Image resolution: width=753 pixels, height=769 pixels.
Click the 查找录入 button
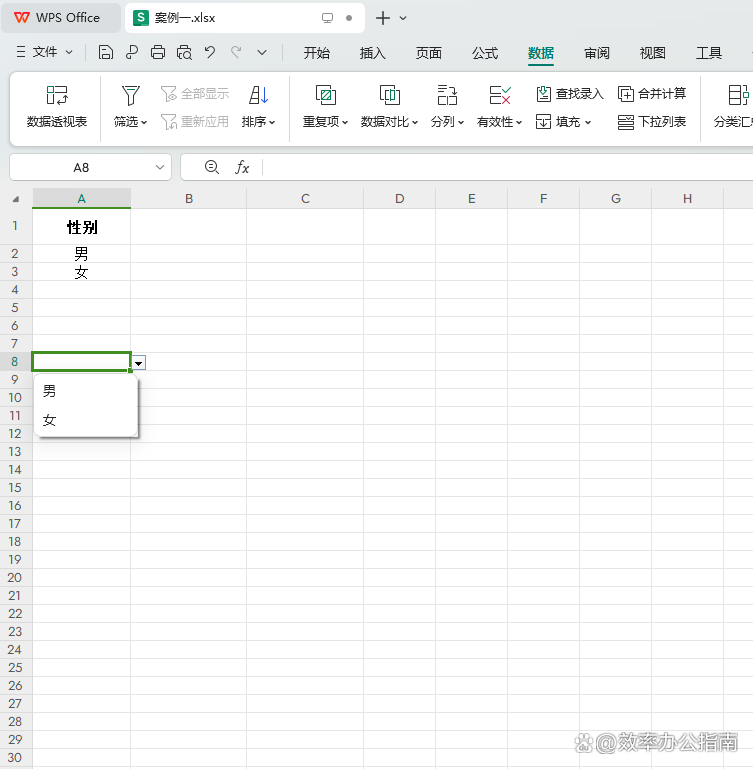[570, 93]
